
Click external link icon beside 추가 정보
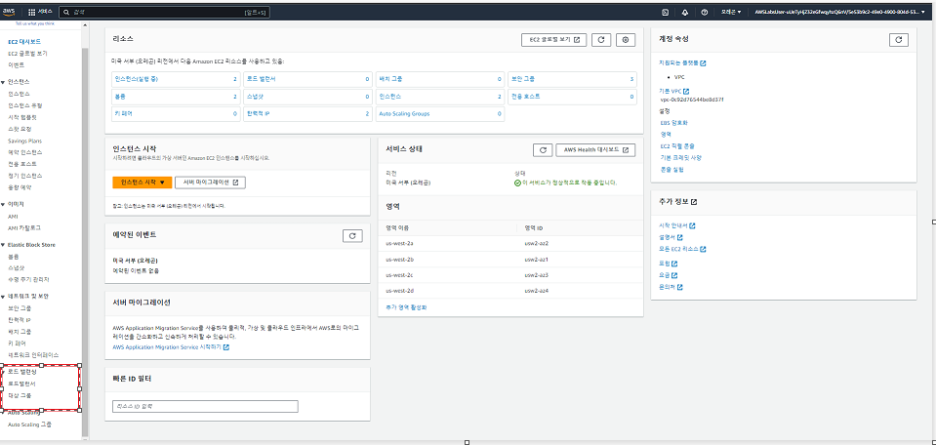(x=694, y=202)
